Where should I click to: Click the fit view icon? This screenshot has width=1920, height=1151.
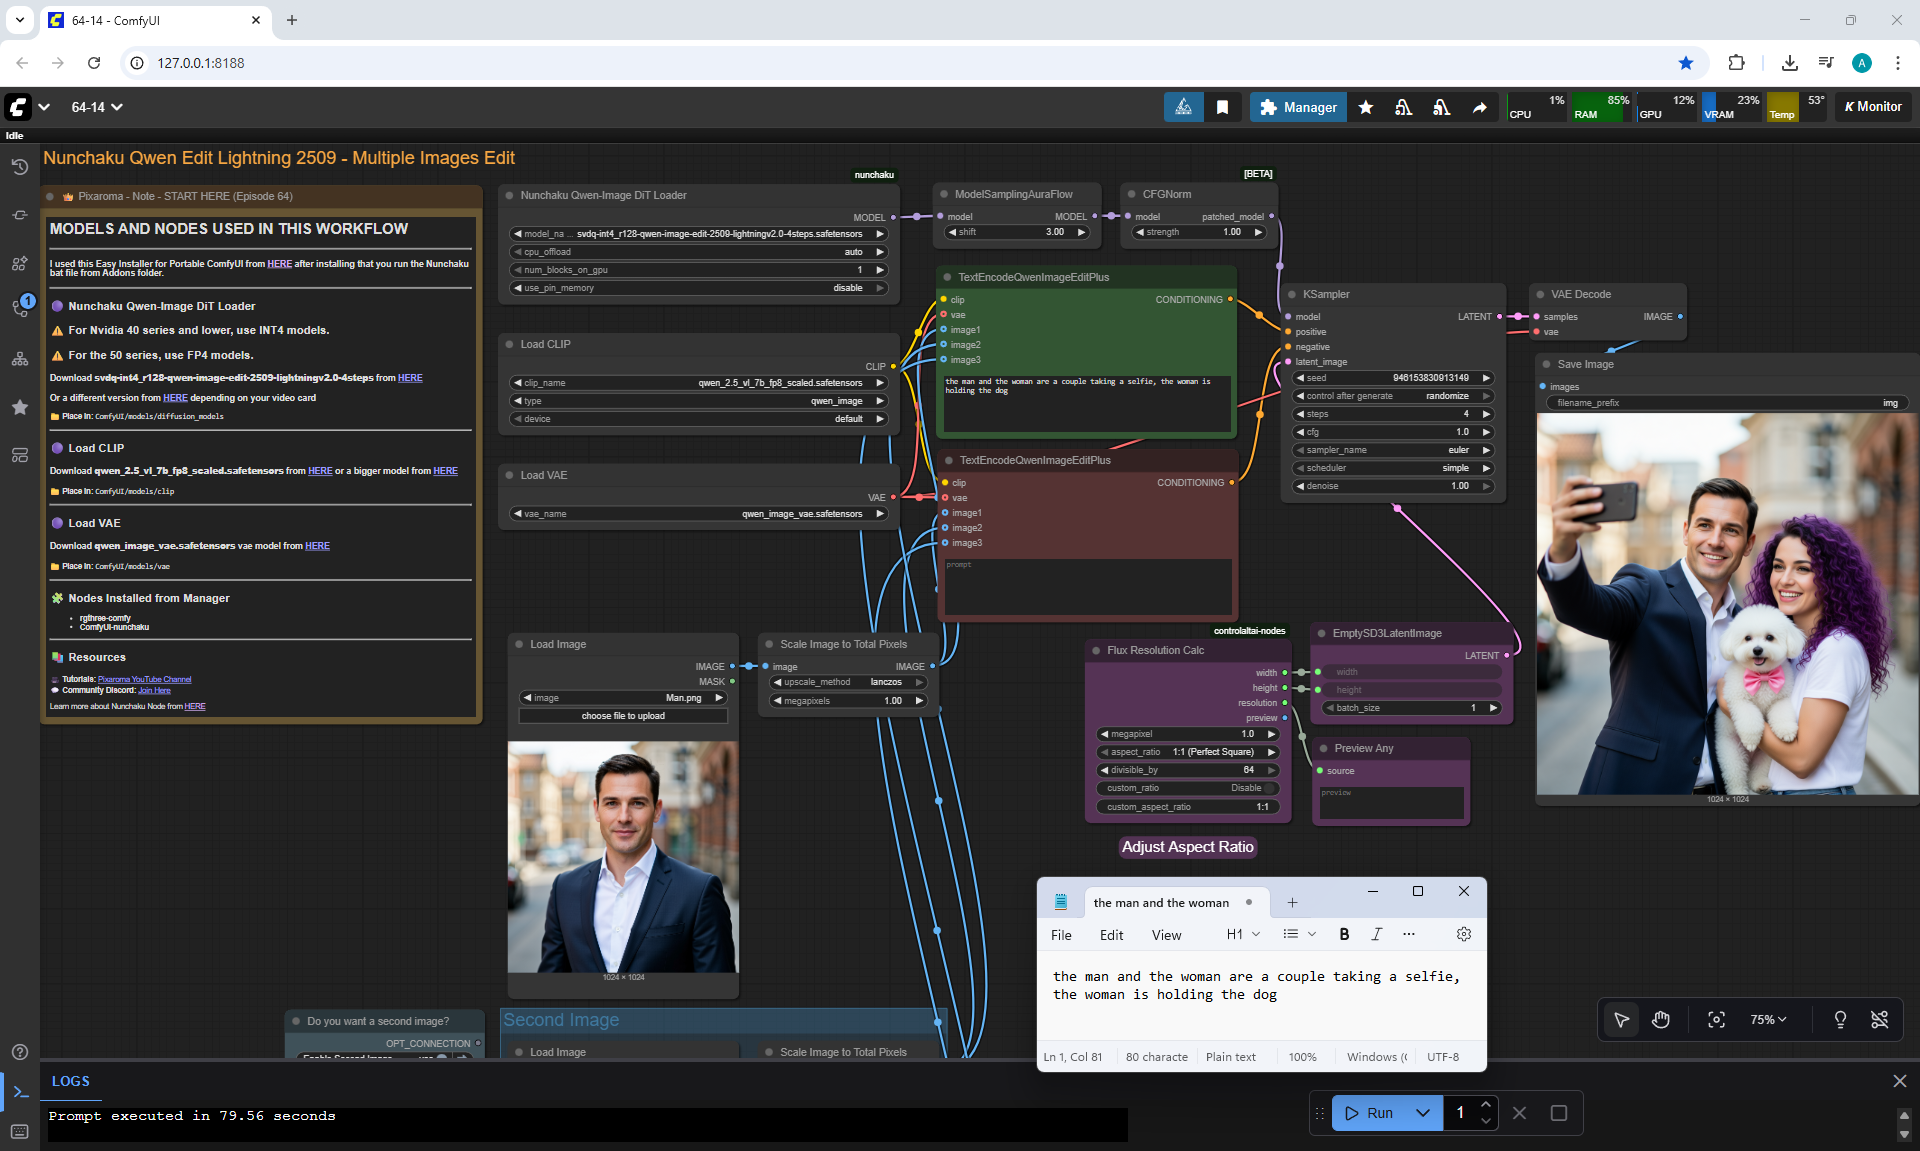1716,1020
